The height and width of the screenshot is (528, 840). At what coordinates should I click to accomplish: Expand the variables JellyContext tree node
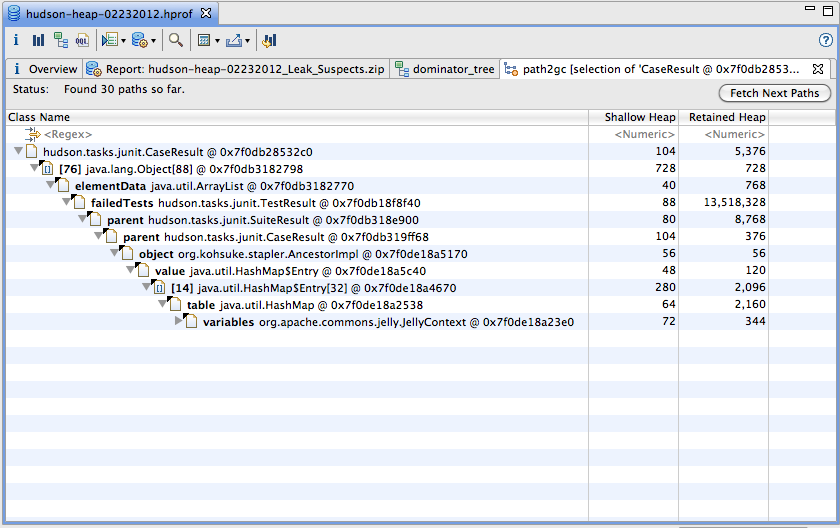[180, 322]
